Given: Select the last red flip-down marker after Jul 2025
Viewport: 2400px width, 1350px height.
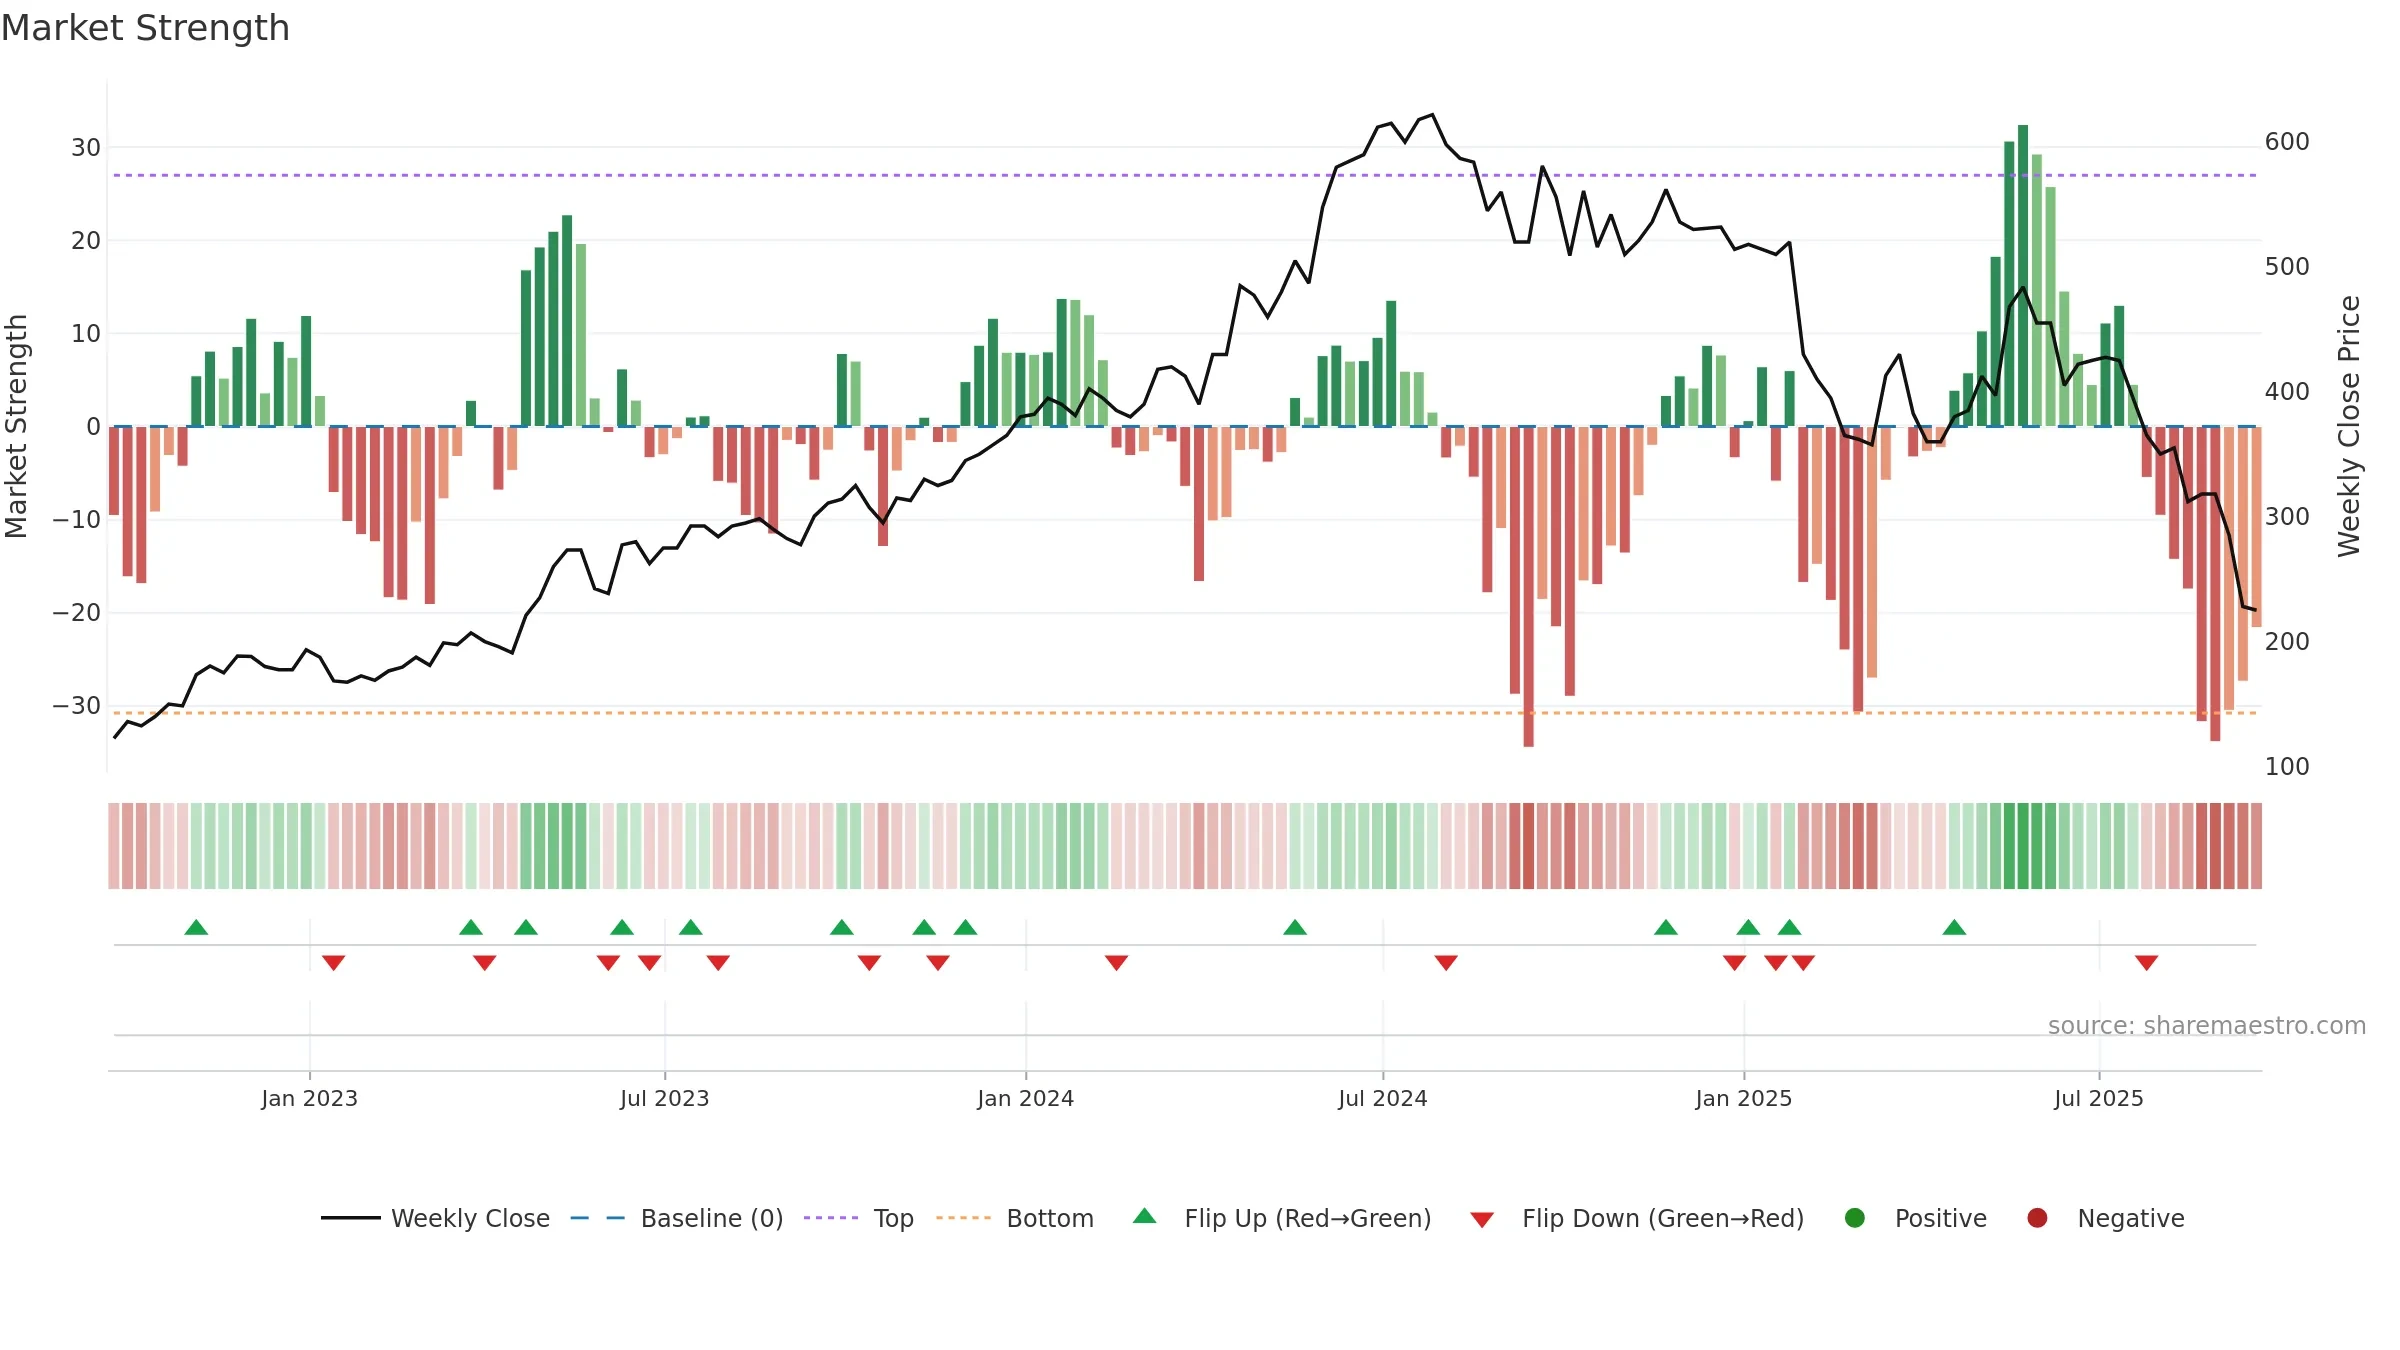Looking at the screenshot, I should [x=2147, y=962].
